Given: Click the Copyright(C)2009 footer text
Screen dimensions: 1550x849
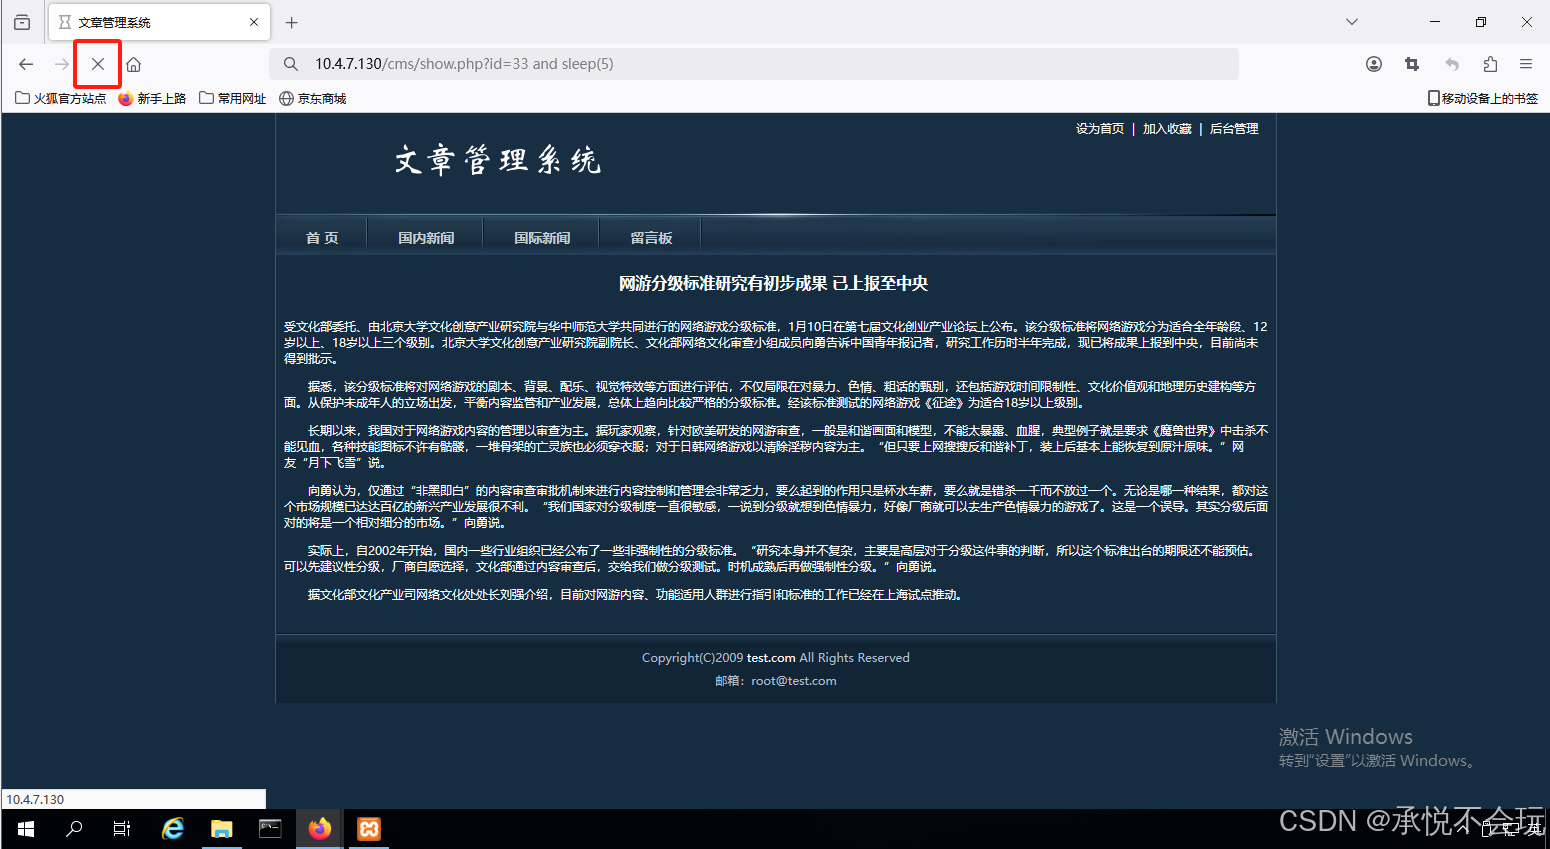Looking at the screenshot, I should pyautogui.click(x=692, y=658).
